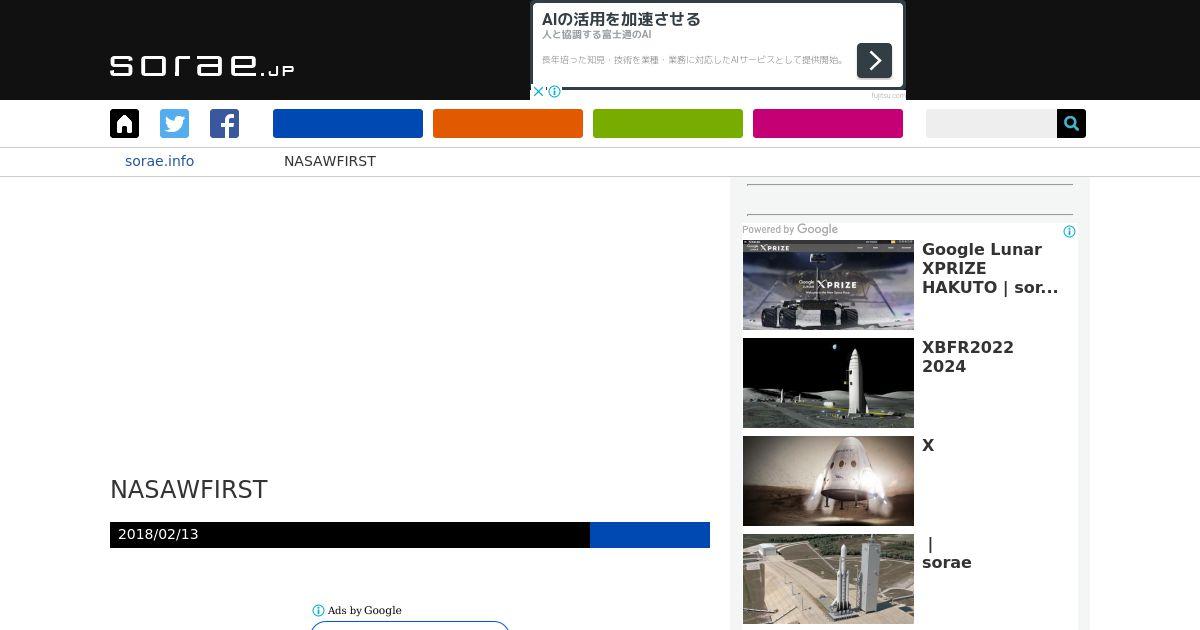Click the Ads by Google info icon
Image resolution: width=1200 pixels, height=630 pixels.
(x=318, y=610)
